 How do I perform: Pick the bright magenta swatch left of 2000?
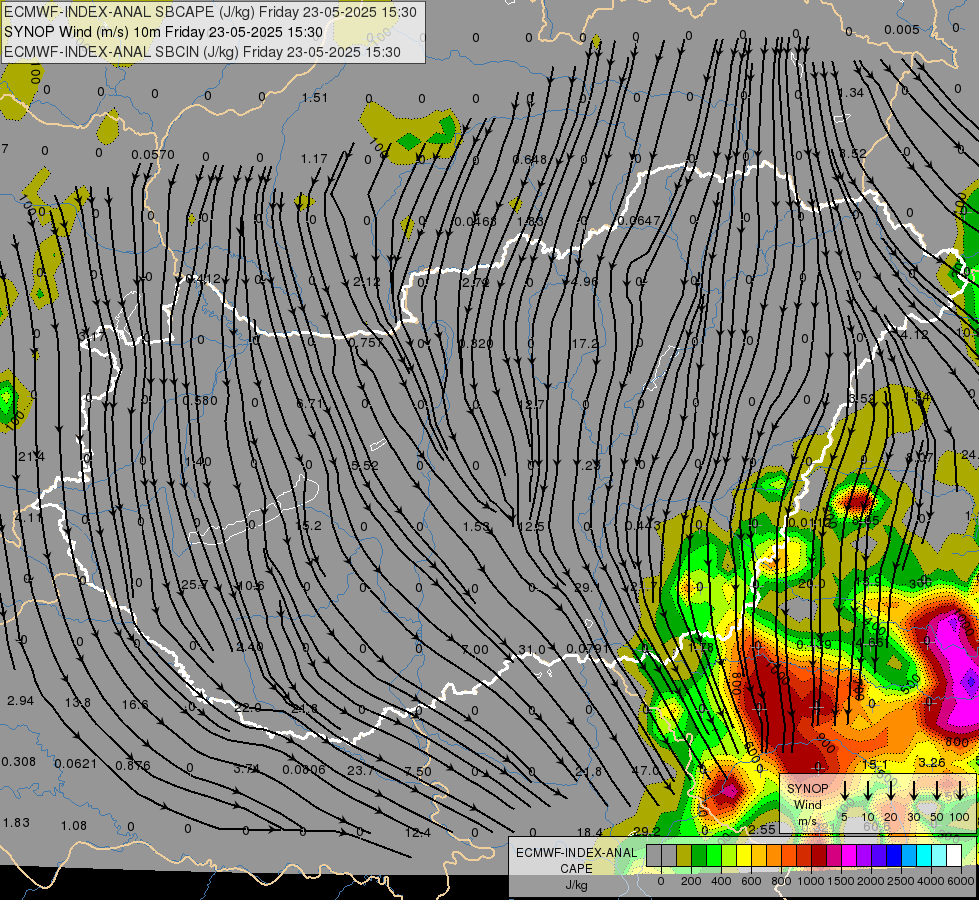click(849, 855)
